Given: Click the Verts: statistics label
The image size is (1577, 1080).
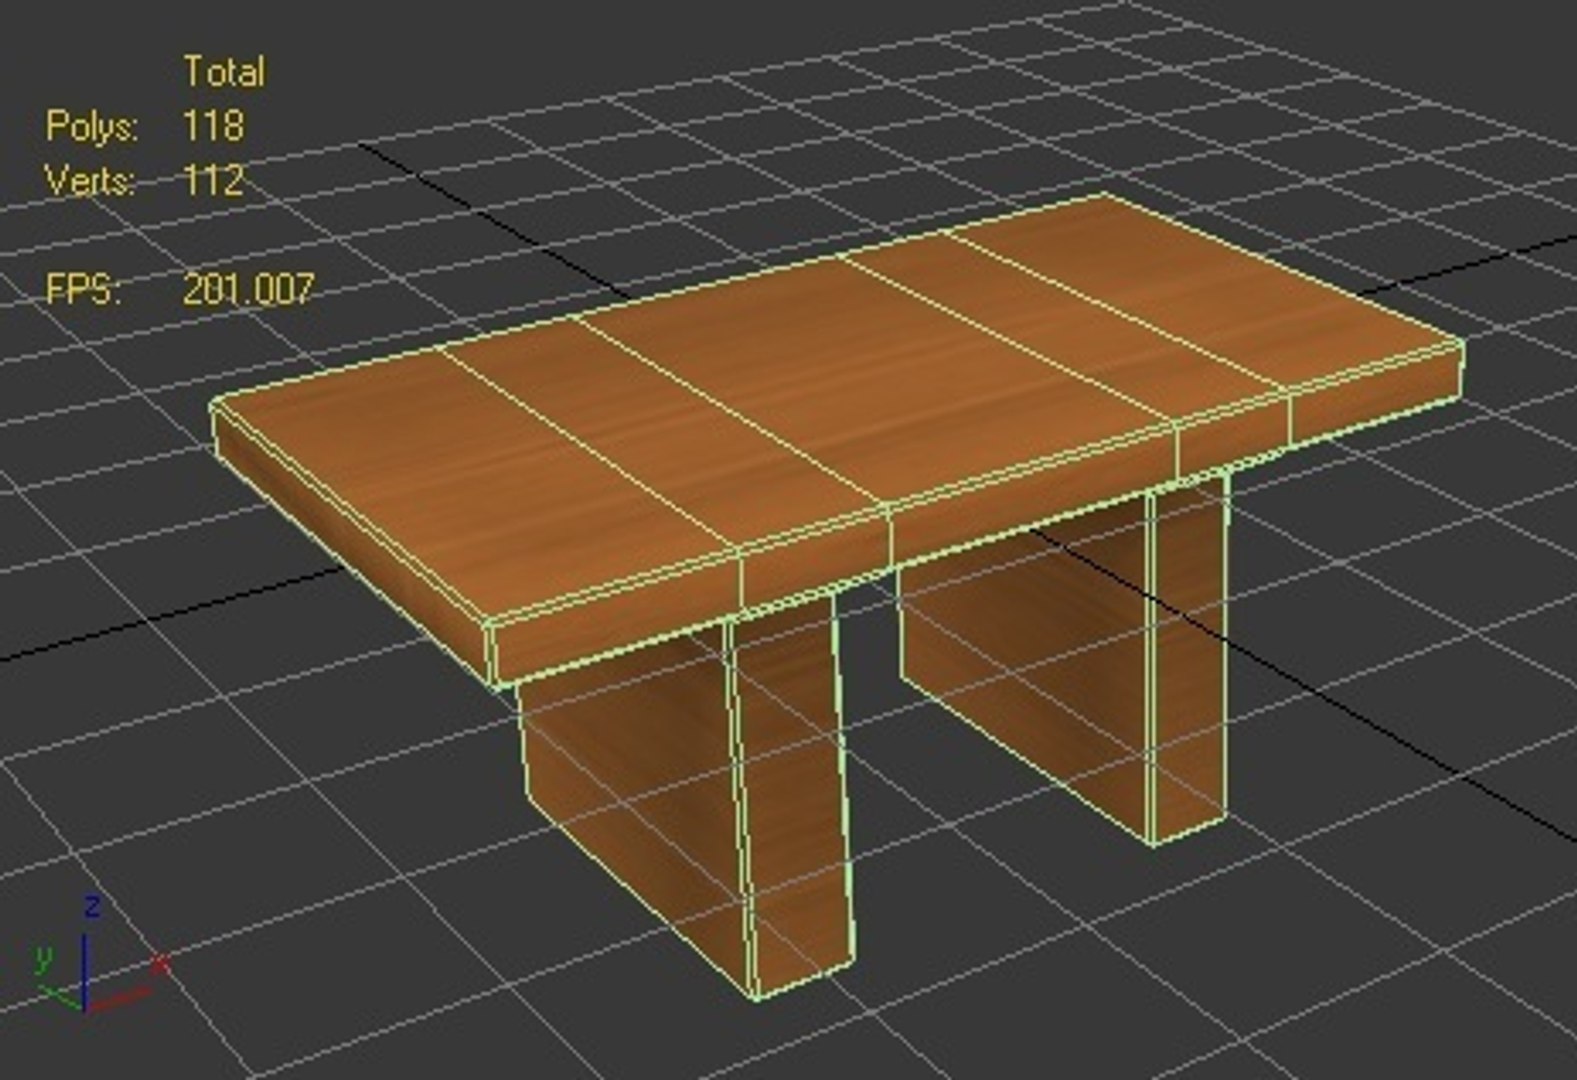Looking at the screenshot, I should 90,181.
